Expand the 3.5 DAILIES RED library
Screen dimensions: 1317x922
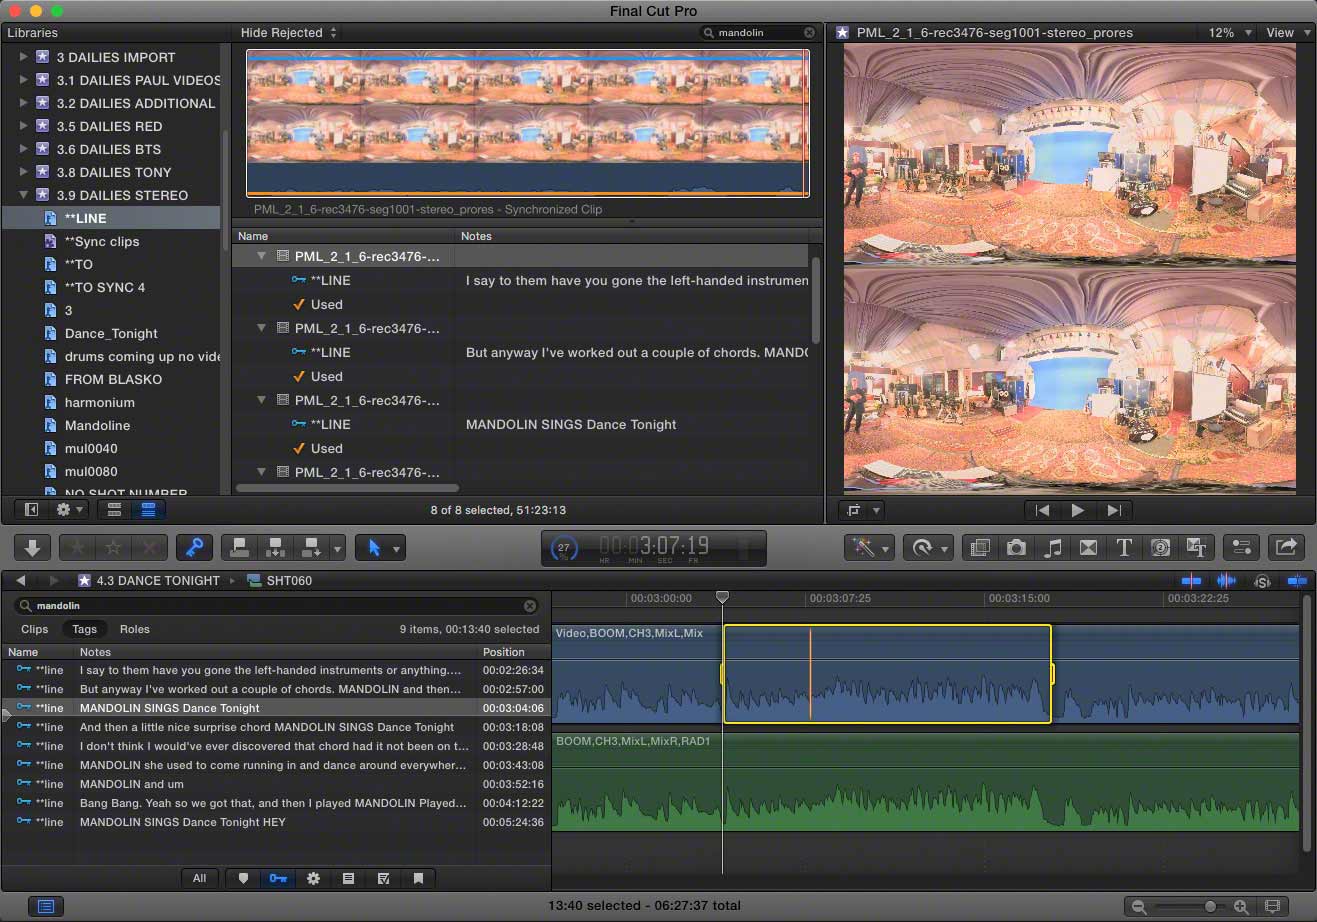pyautogui.click(x=23, y=126)
